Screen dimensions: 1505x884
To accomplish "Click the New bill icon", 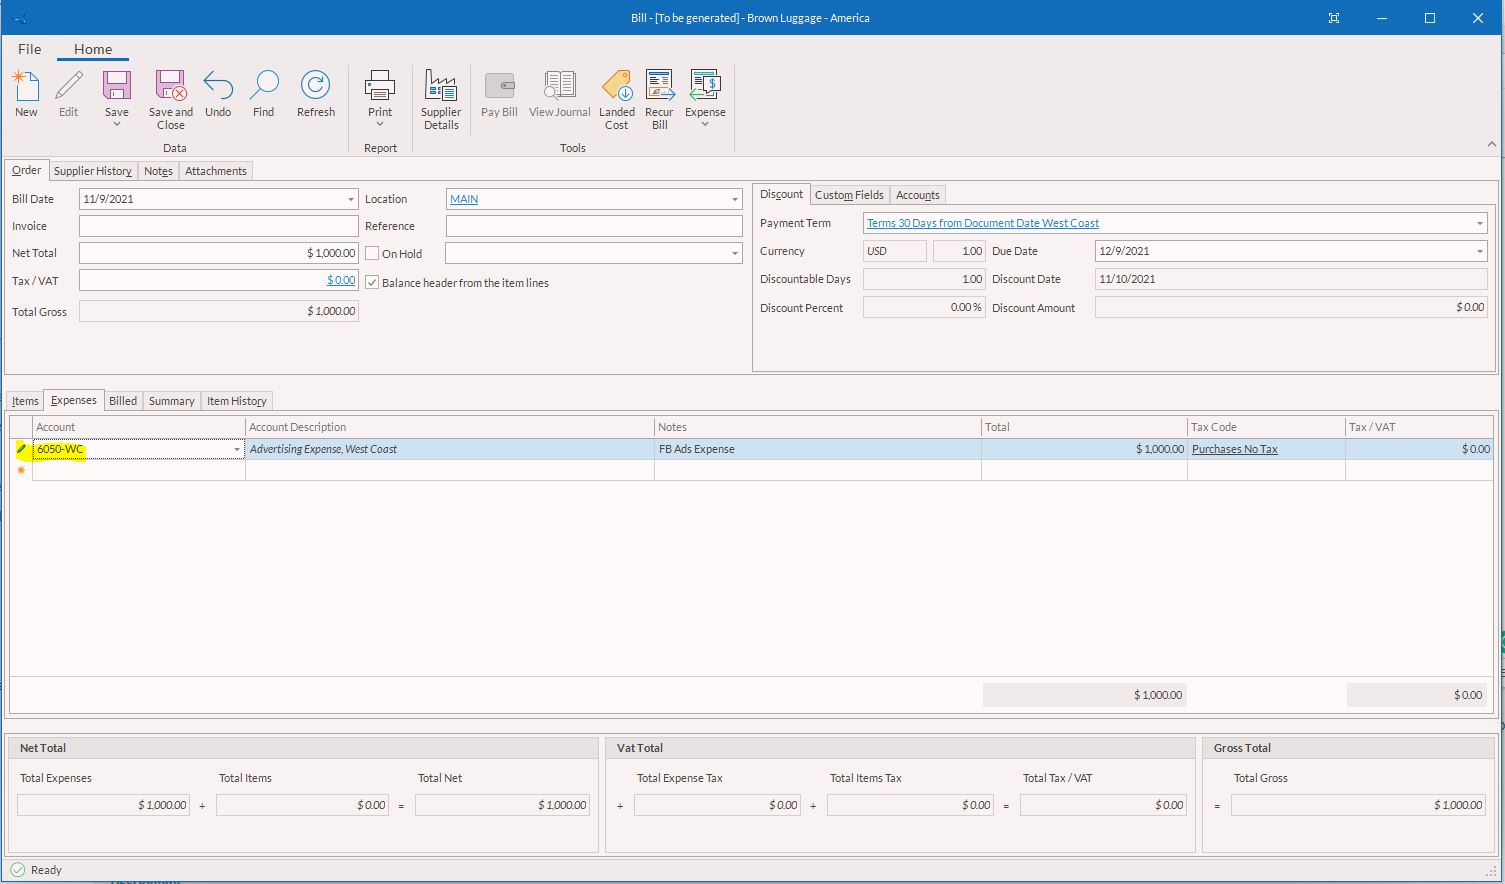I will tap(26, 88).
